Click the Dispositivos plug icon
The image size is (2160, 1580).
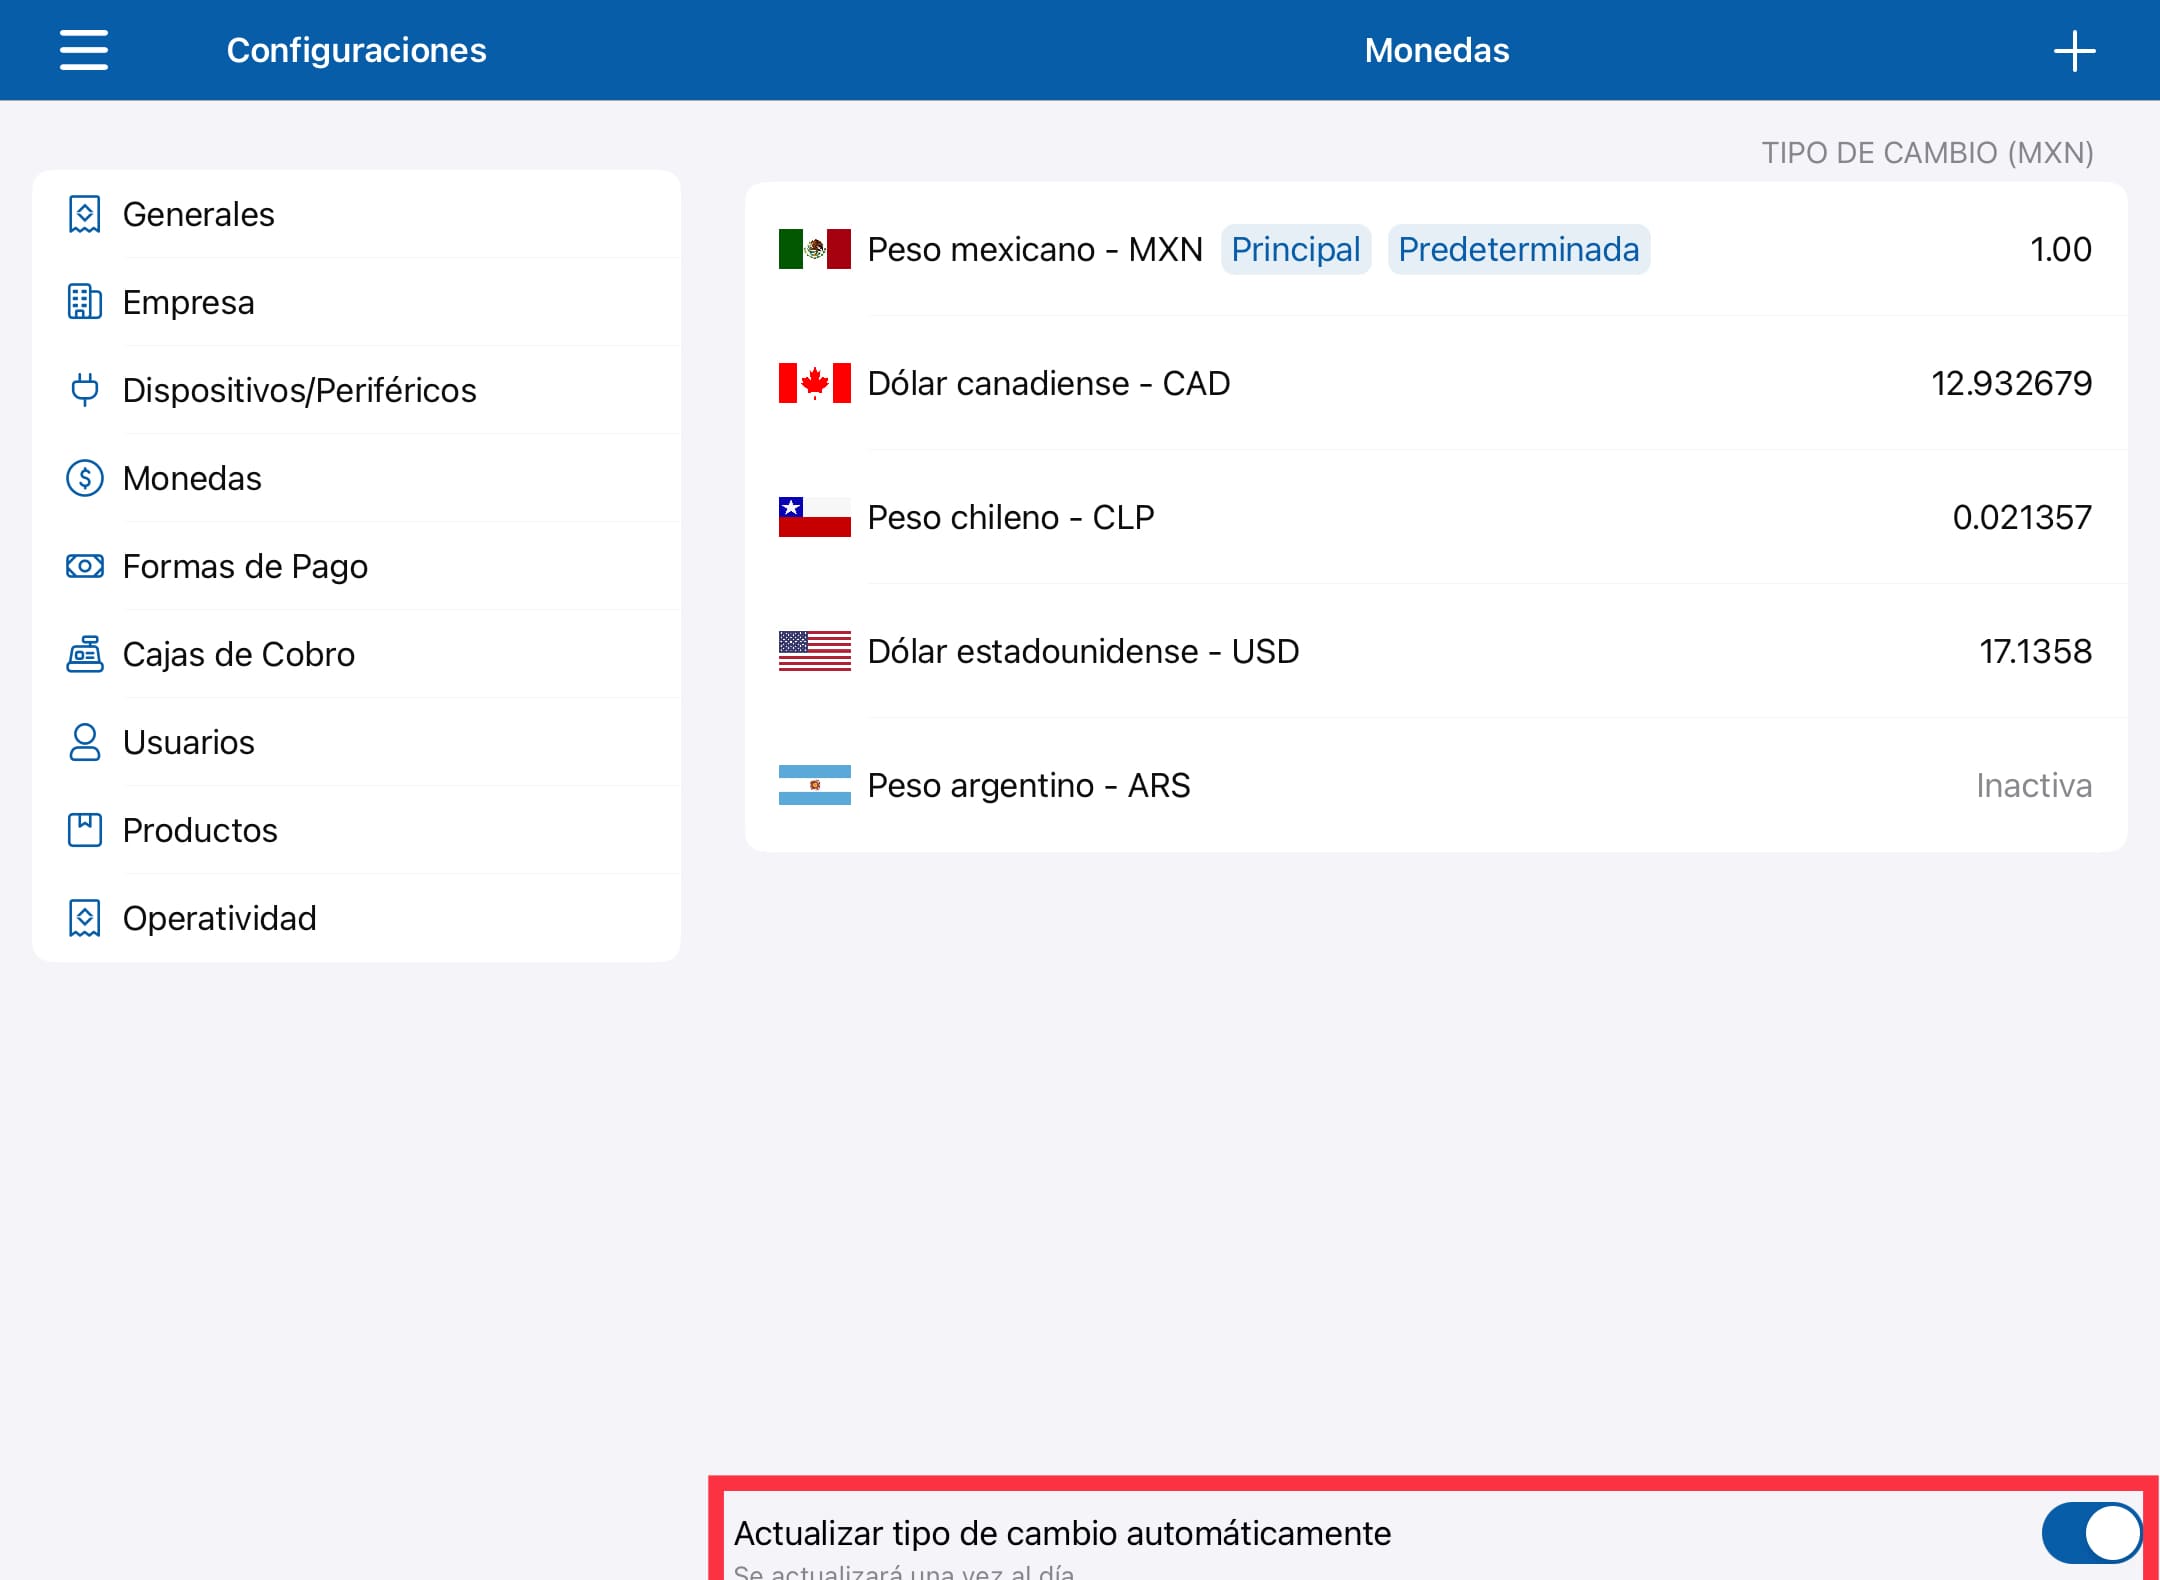(85, 390)
